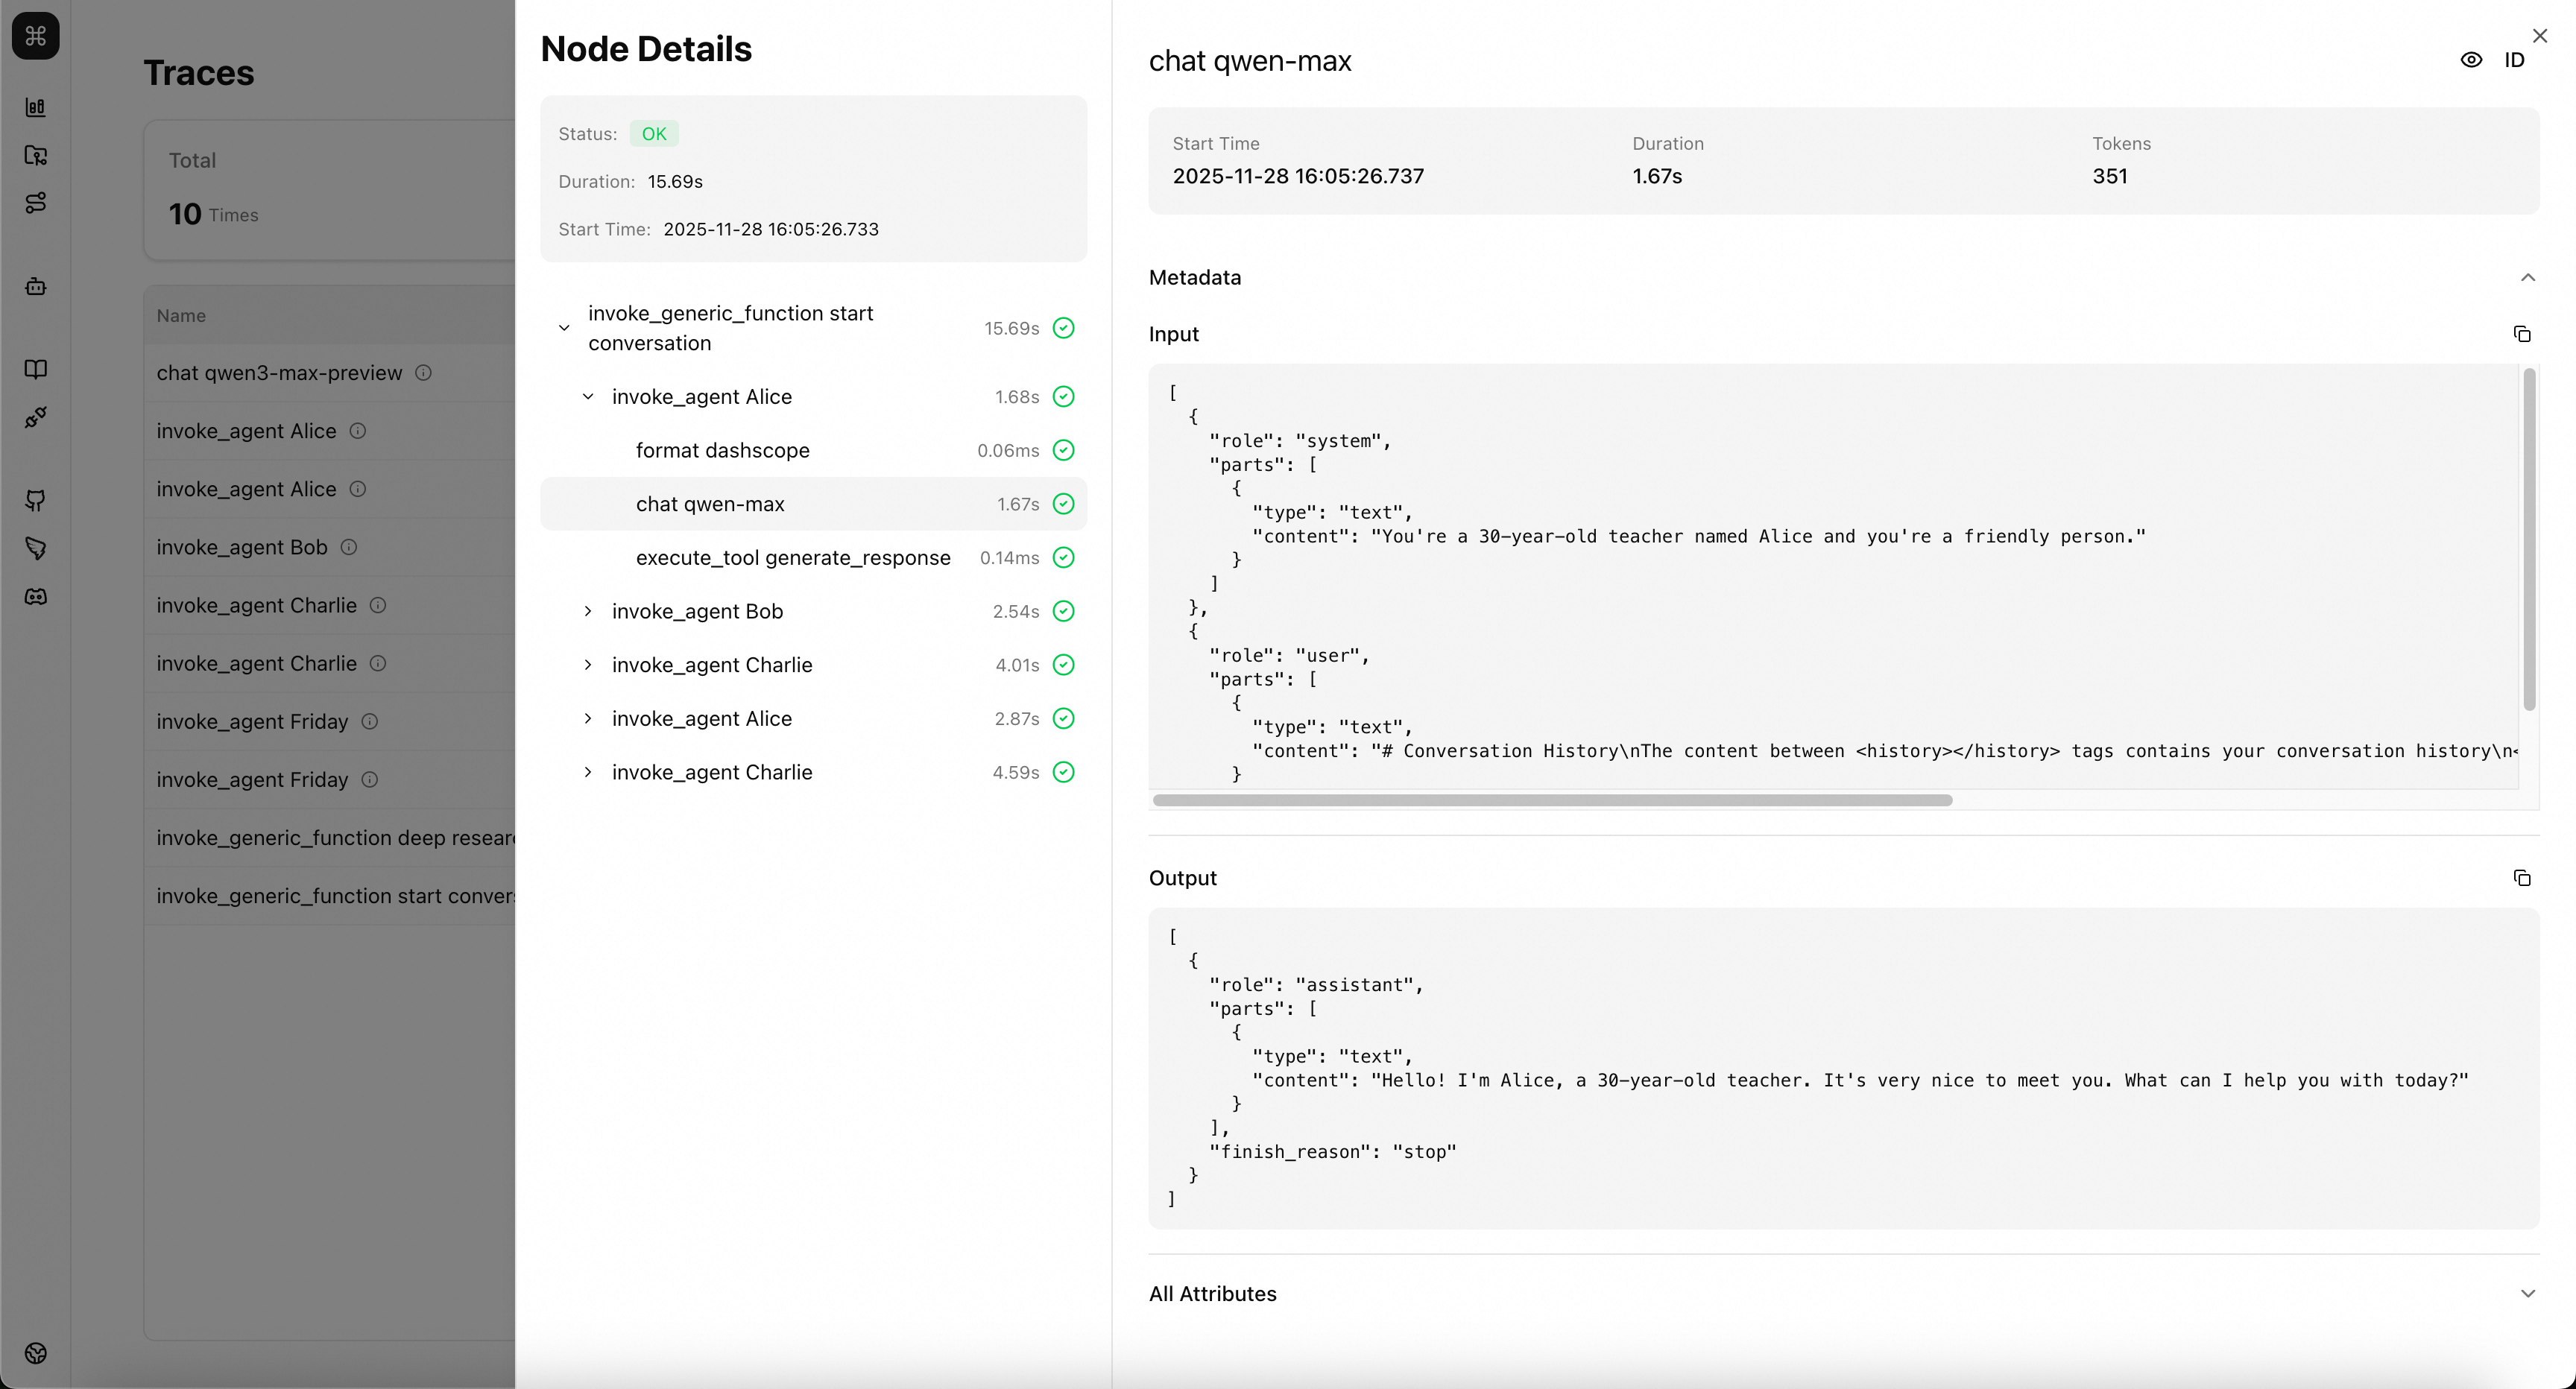Viewport: 2576px width, 1389px height.
Task: Click the Input horizontal scrollbar
Action: pyautogui.click(x=1551, y=800)
